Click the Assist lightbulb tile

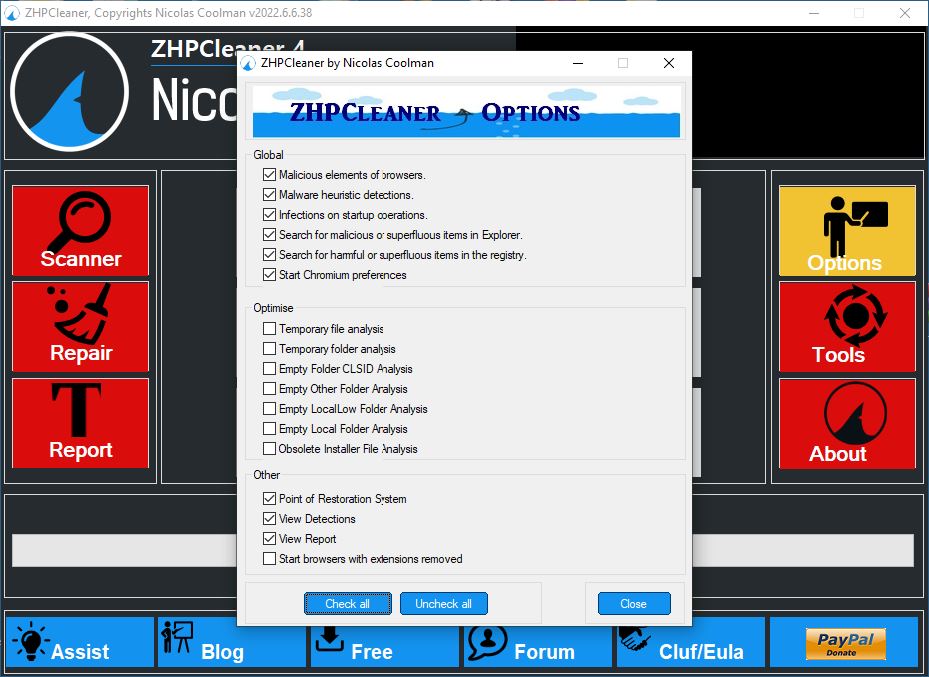pos(80,642)
